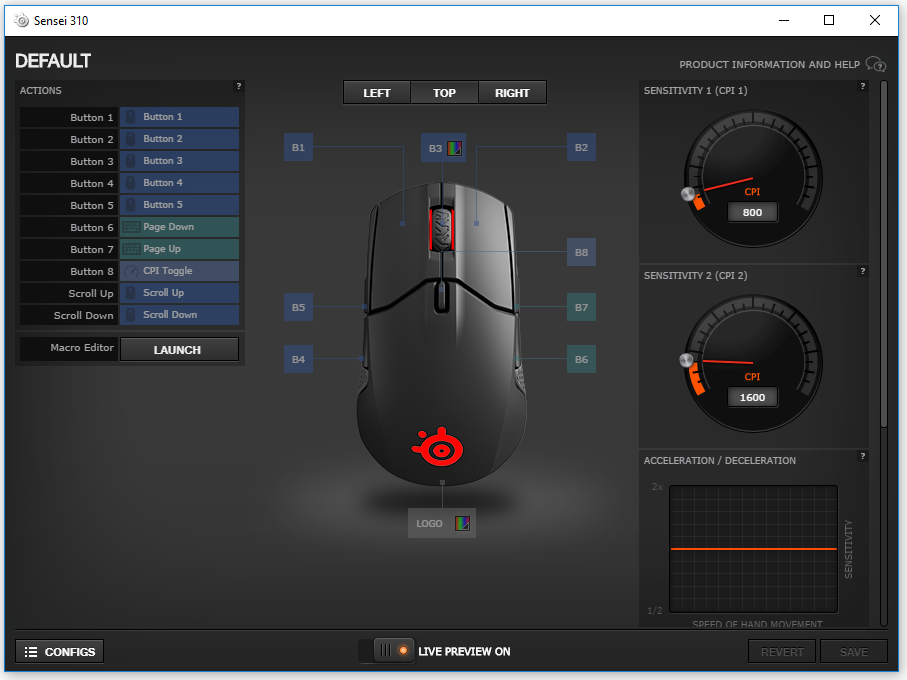The width and height of the screenshot is (907, 680).
Task: Select the B1 button label on mouse diagram
Action: tap(298, 148)
